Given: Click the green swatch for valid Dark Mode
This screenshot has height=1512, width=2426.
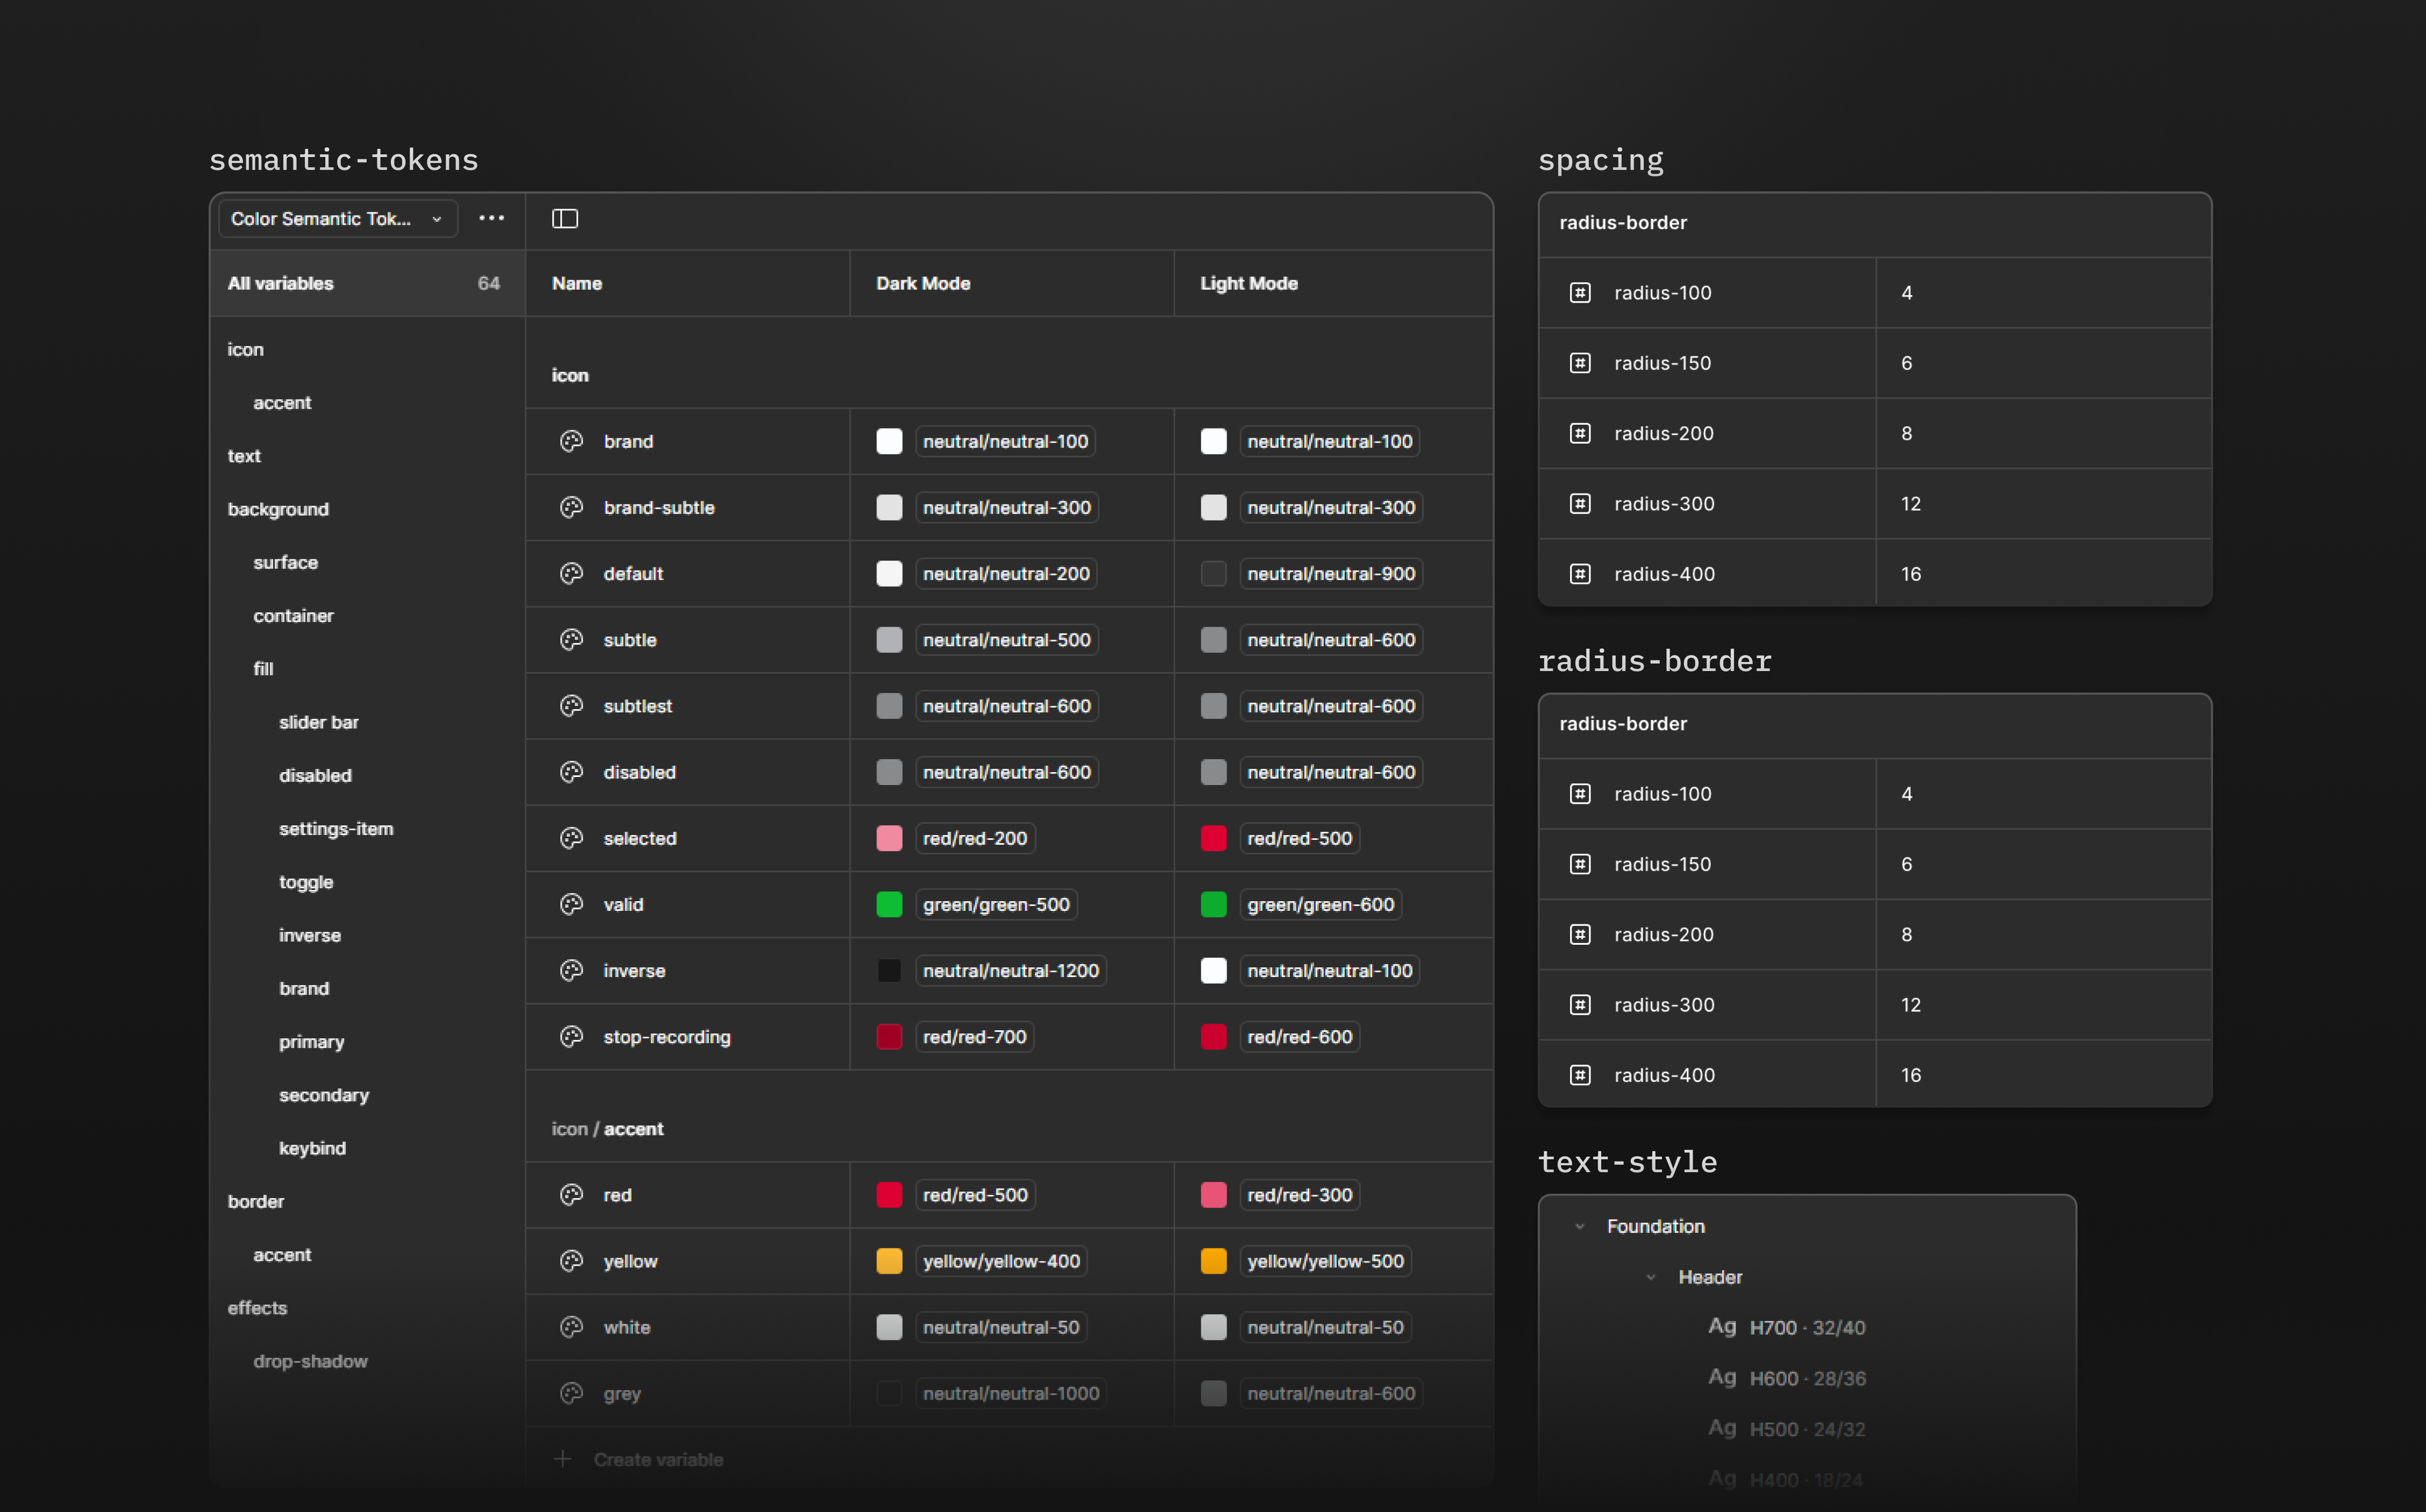Looking at the screenshot, I should coord(889,905).
